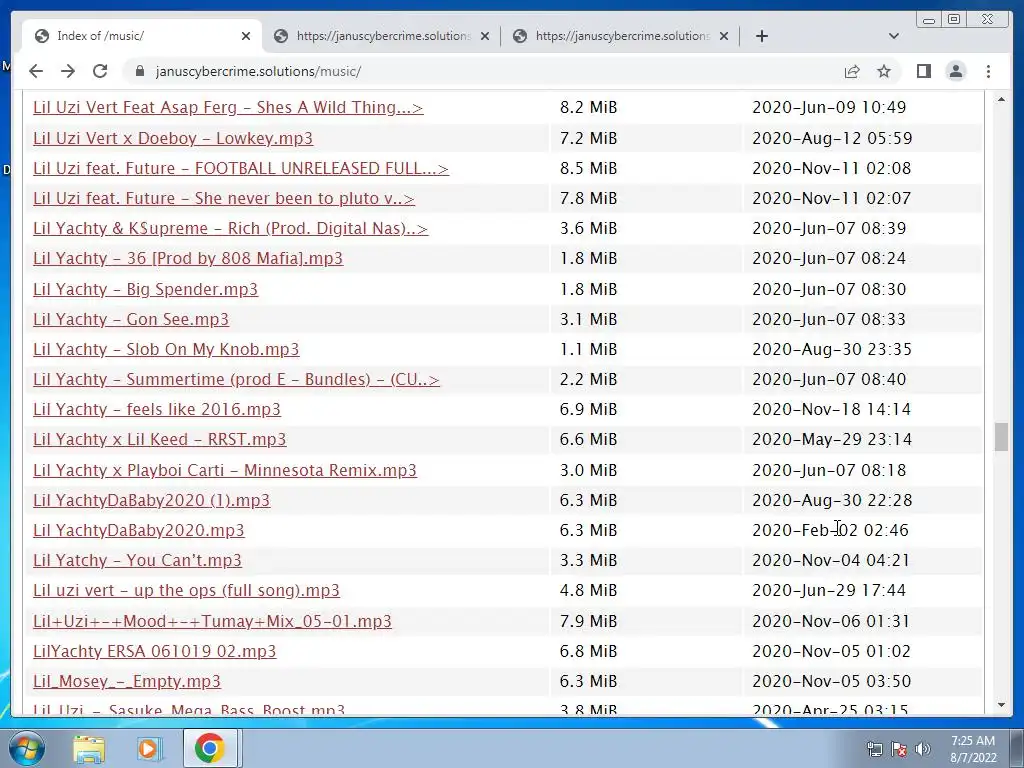Viewport: 1024px width, 768px height.
Task: Click the date 2020-Nov-18 14:14
Action: coord(831,409)
